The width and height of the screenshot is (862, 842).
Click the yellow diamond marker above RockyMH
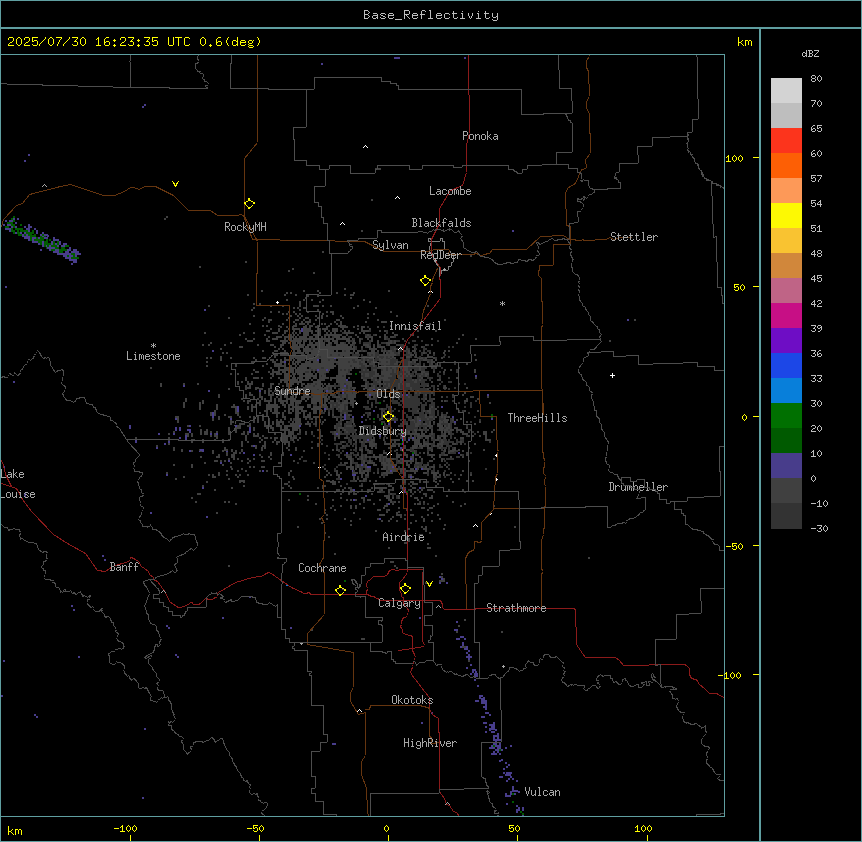[x=249, y=204]
